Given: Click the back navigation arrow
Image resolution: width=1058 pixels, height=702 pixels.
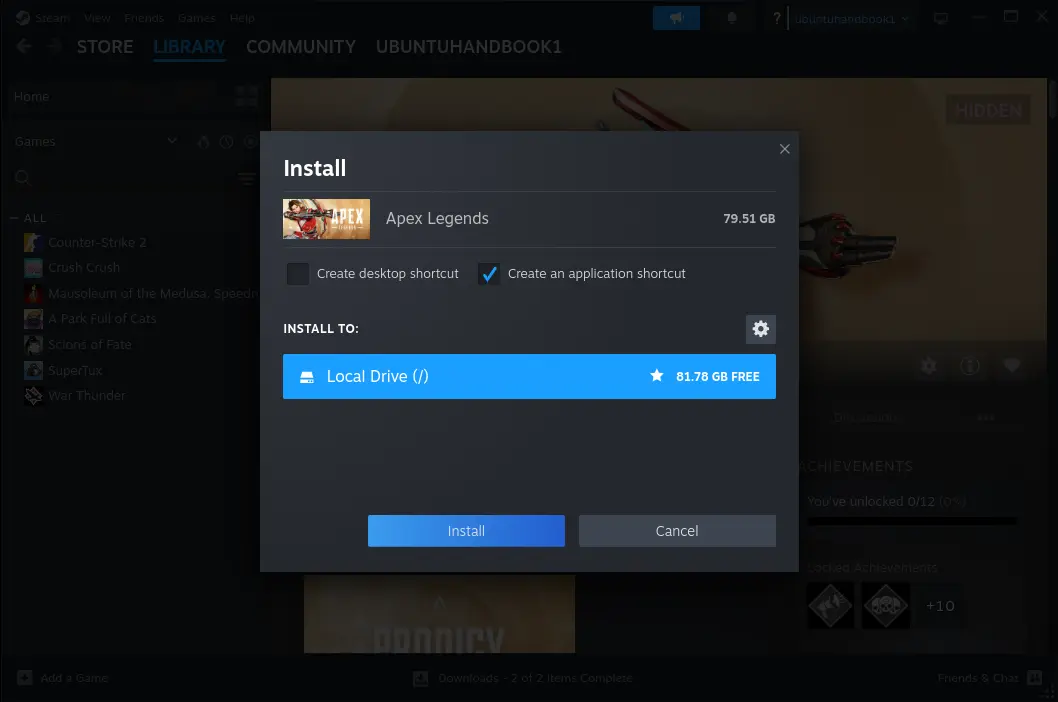Looking at the screenshot, I should coord(24,46).
